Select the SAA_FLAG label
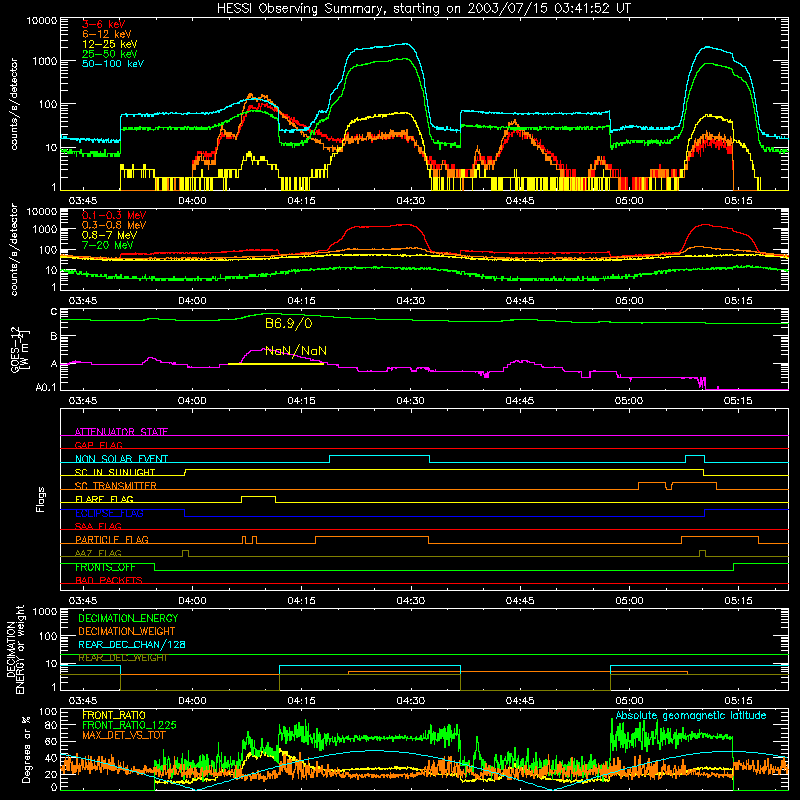 [98, 526]
